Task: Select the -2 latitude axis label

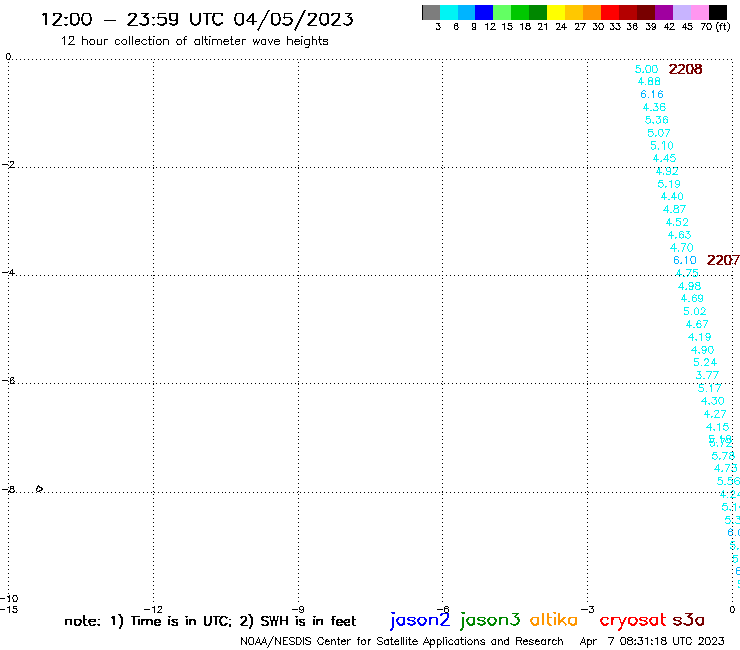Action: point(8,165)
